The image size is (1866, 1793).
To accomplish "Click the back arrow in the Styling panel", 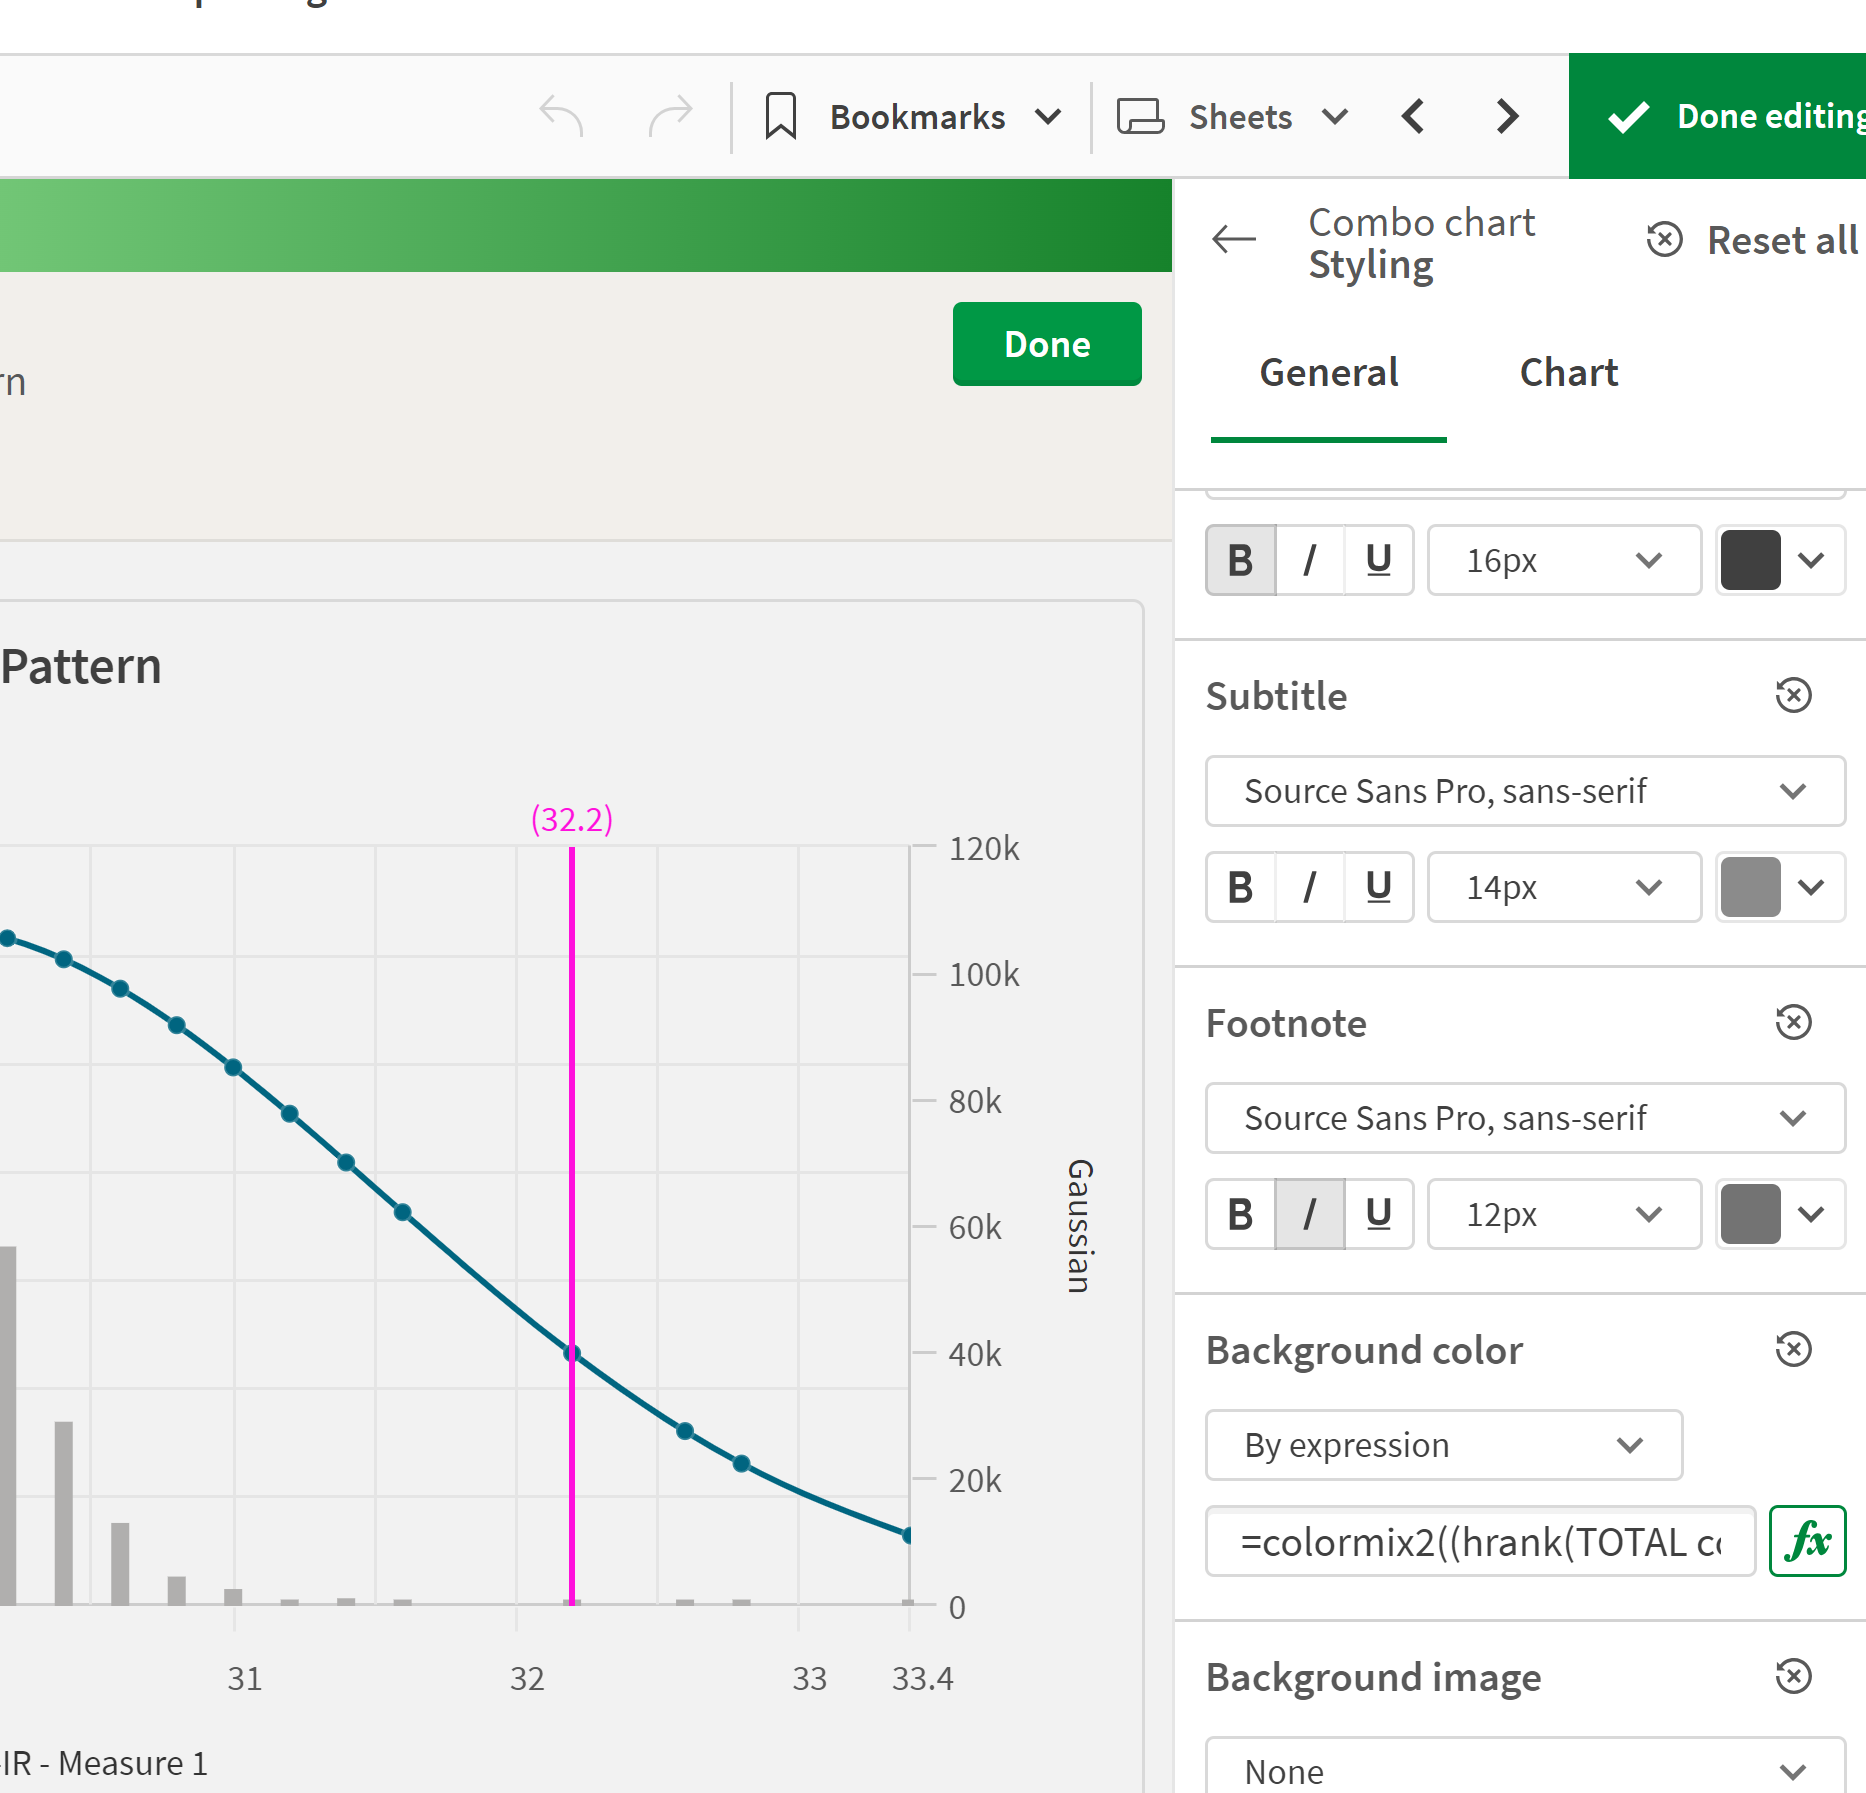I will pyautogui.click(x=1234, y=239).
